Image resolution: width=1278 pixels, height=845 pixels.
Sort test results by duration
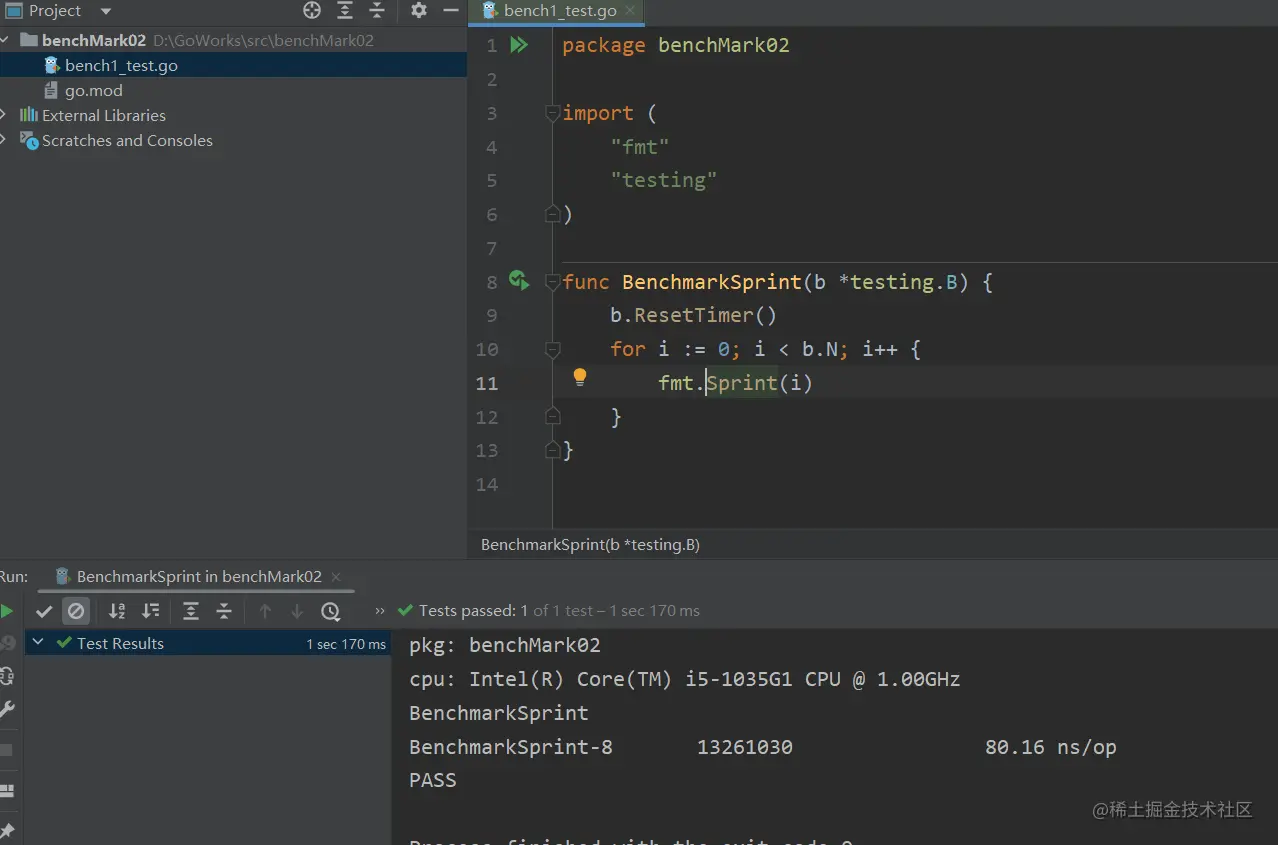point(151,611)
